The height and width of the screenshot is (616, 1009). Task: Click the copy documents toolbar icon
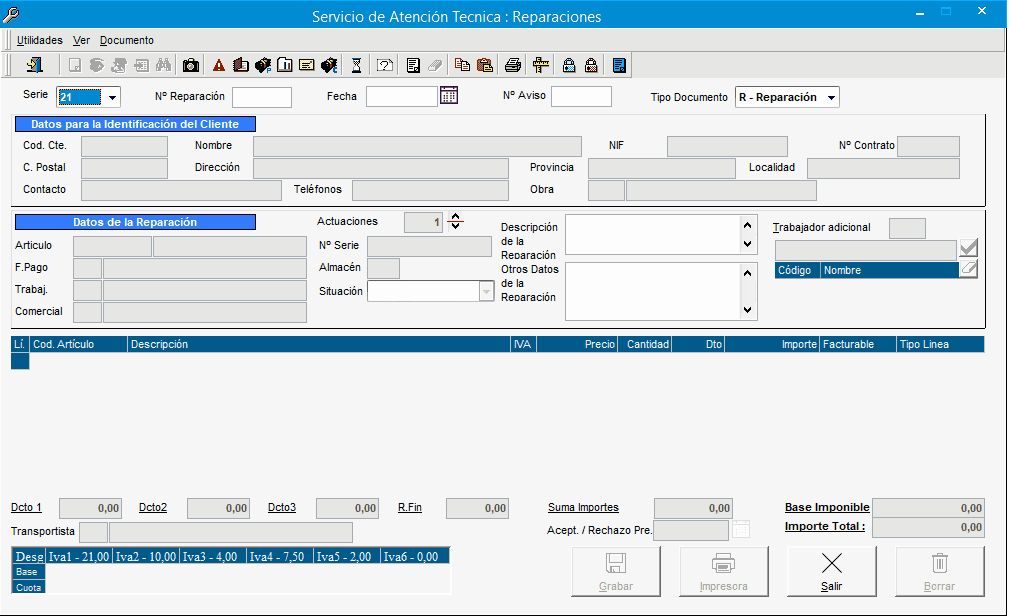tap(462, 65)
